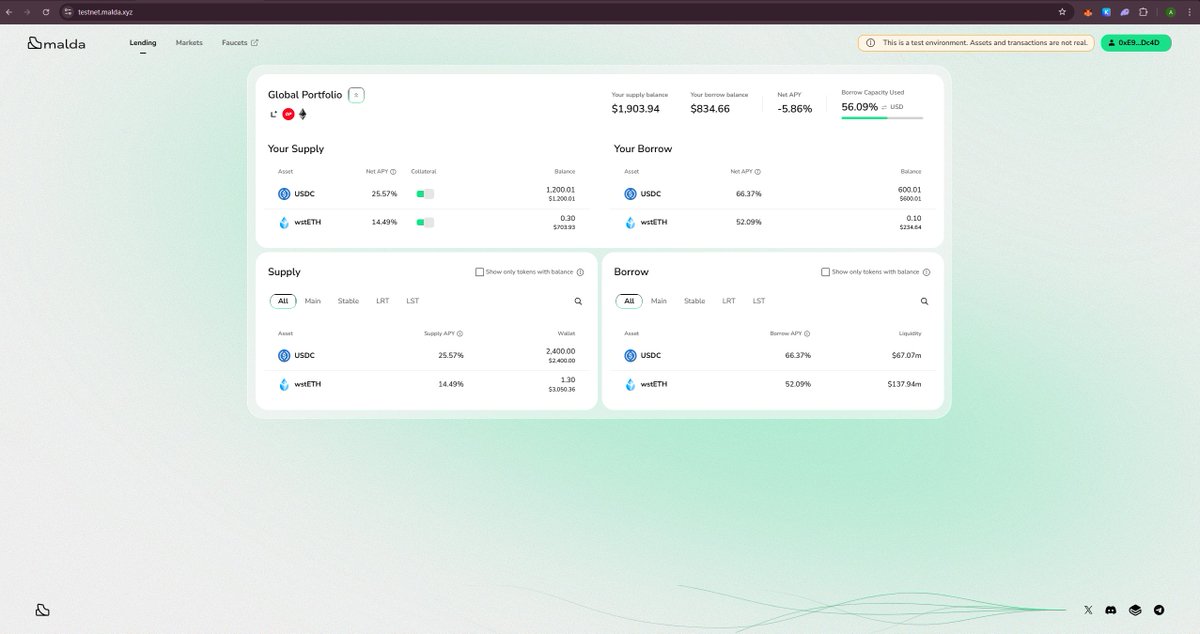Enable Supply 'Show only tokens with balance' checkbox
This screenshot has height=634, width=1200.
(479, 272)
